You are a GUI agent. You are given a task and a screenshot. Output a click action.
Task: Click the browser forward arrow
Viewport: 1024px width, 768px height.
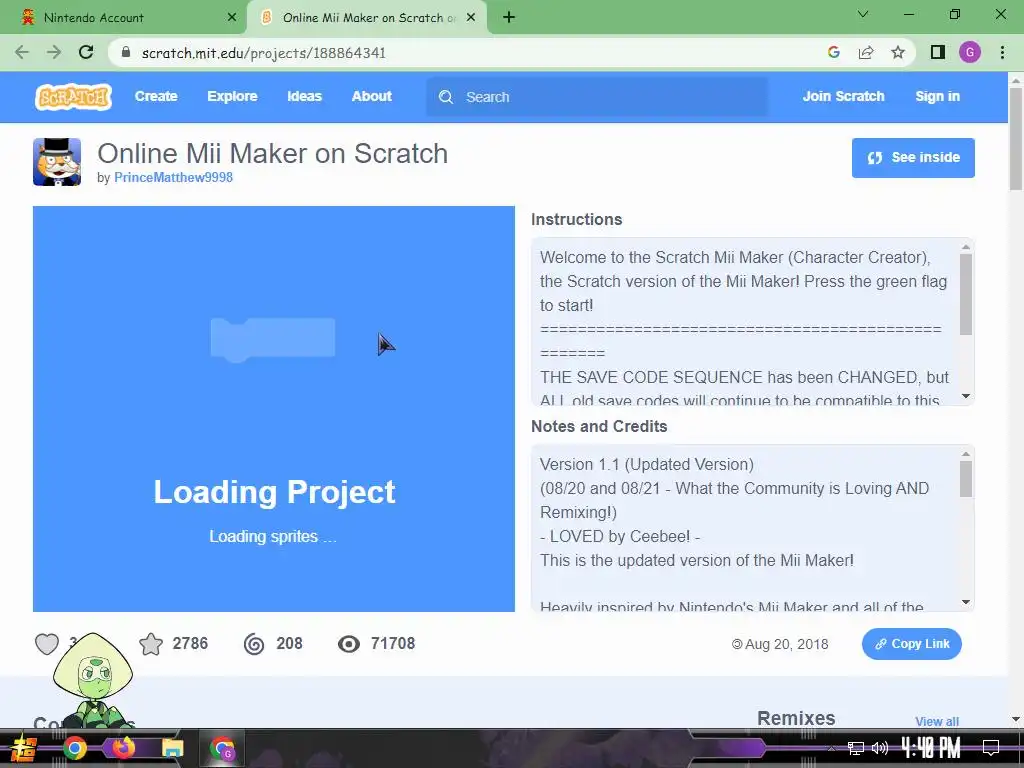pyautogui.click(x=54, y=52)
